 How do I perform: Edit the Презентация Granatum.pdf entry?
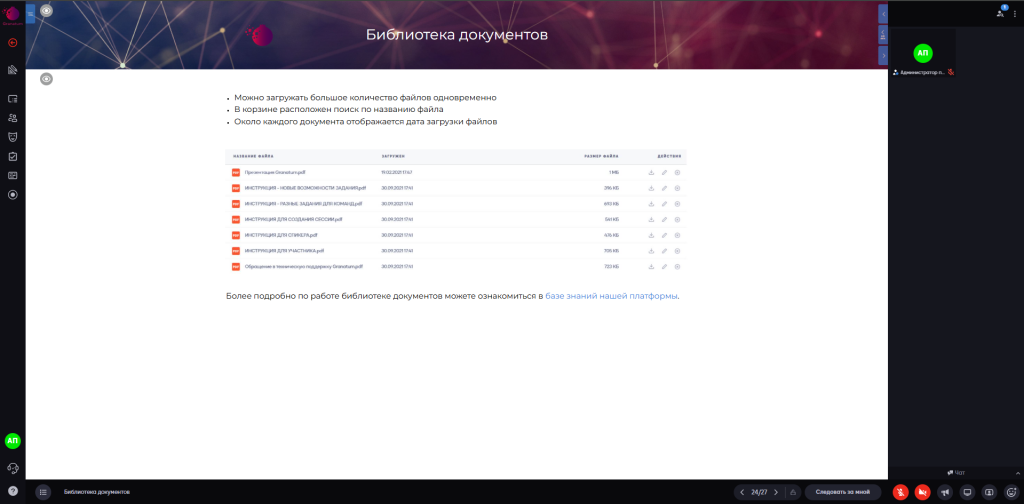click(x=664, y=172)
